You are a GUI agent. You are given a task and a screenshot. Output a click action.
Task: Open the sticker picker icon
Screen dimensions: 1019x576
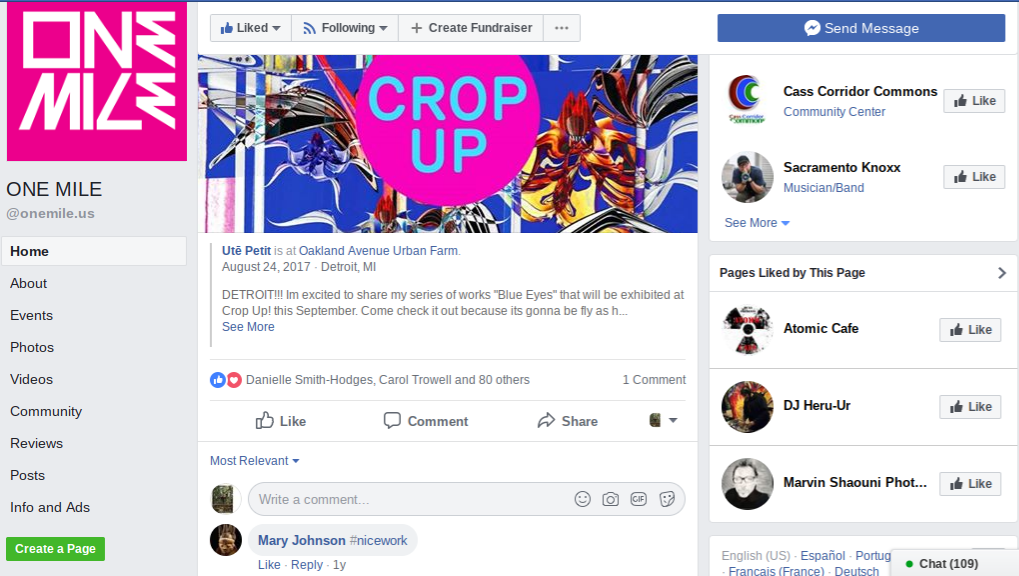pos(667,499)
